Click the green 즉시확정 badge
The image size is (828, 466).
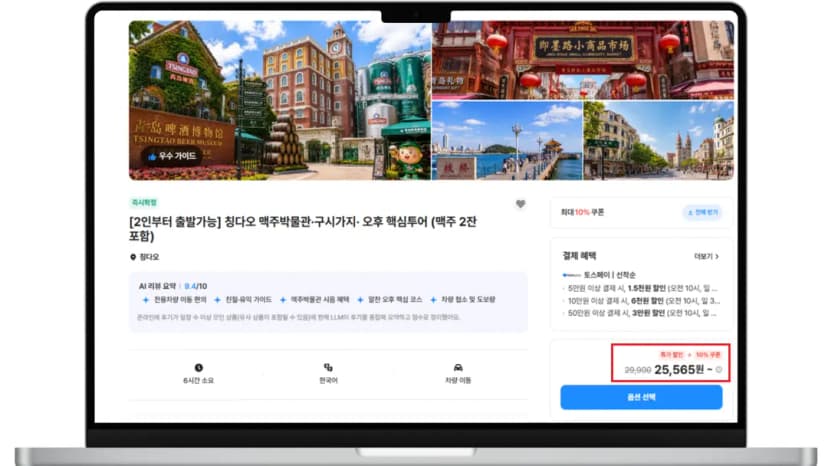(144, 202)
